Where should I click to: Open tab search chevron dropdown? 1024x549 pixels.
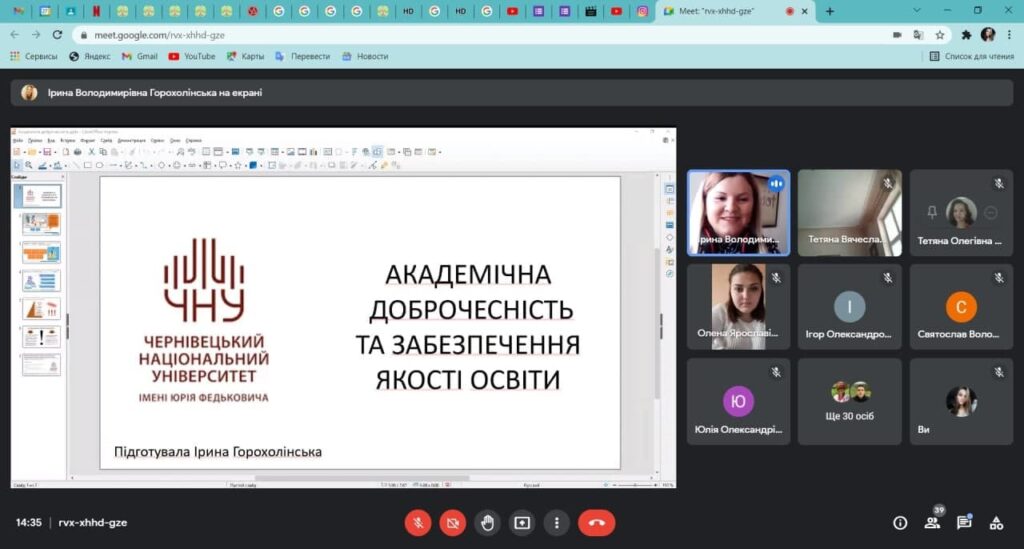(x=917, y=11)
